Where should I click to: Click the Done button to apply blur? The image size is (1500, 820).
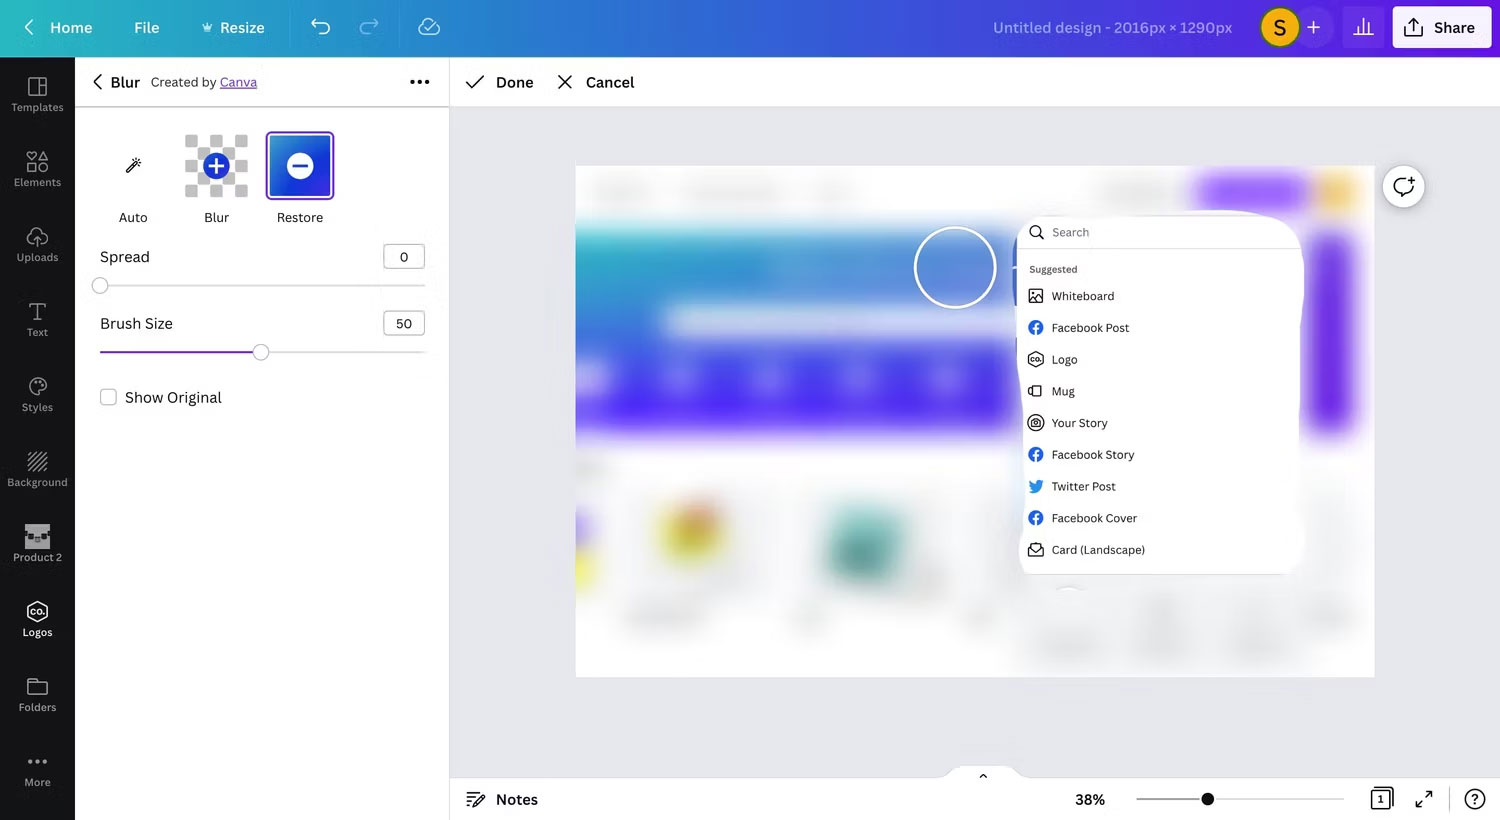tap(499, 82)
